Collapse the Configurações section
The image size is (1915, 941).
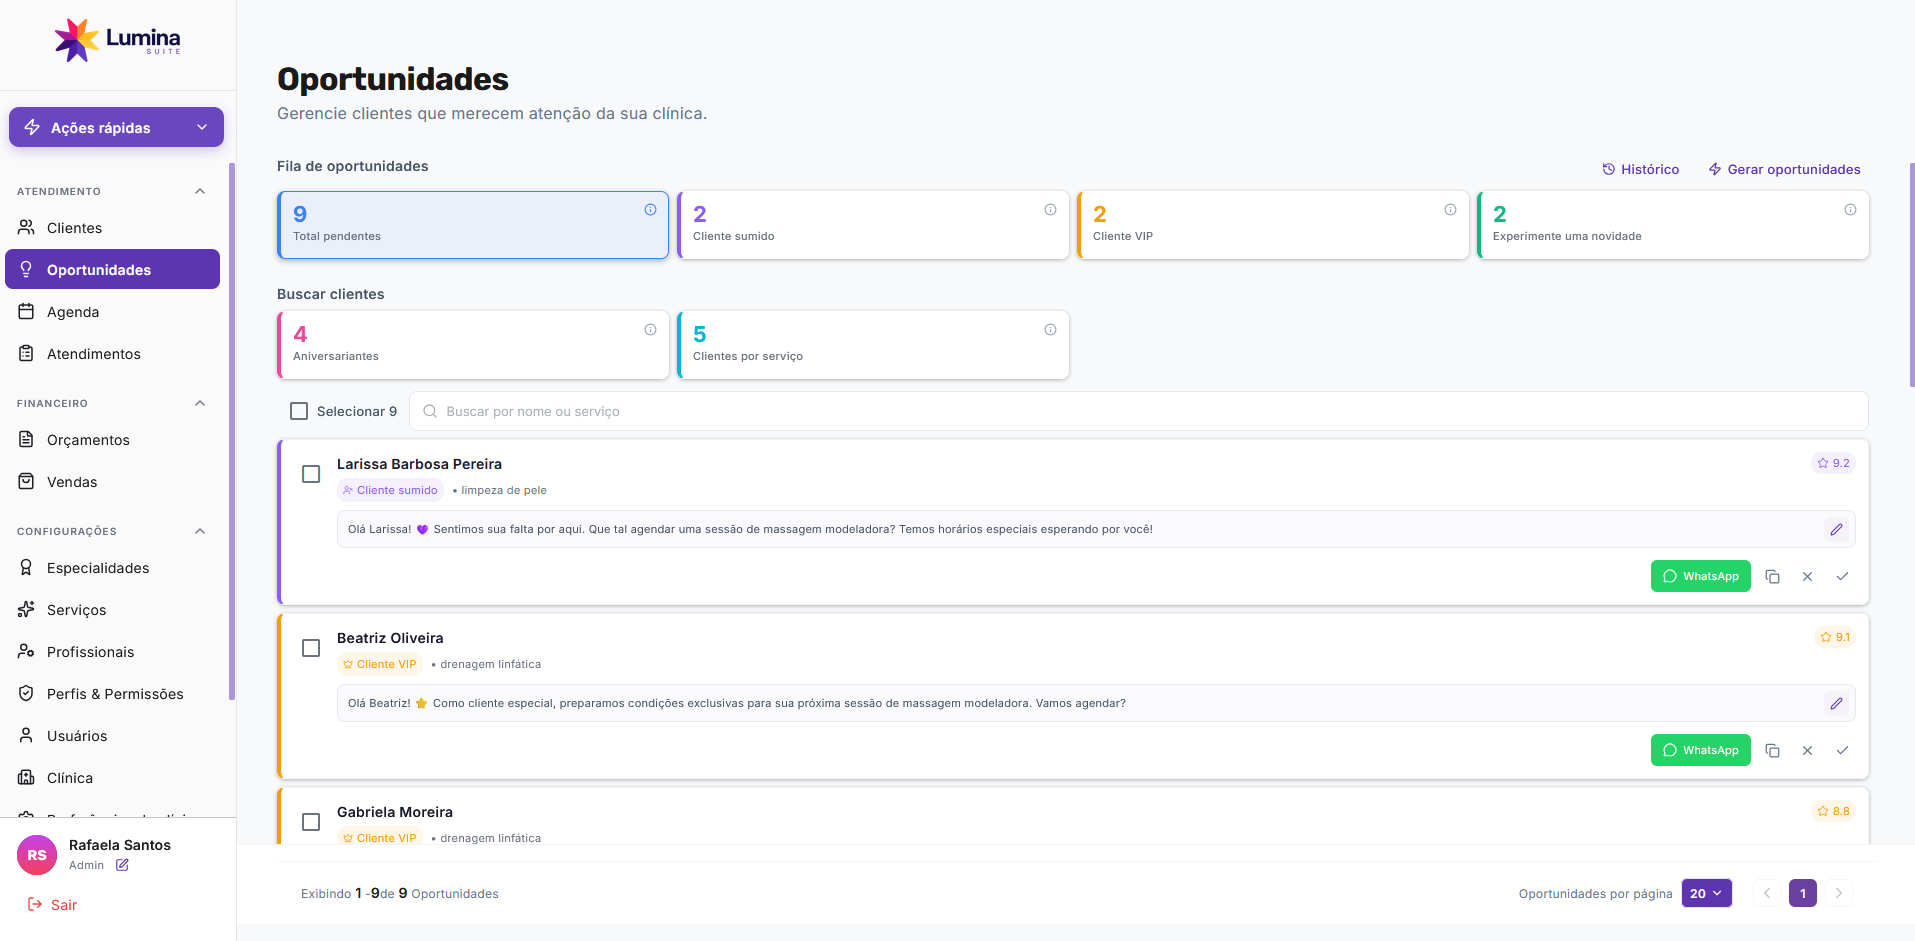[200, 531]
